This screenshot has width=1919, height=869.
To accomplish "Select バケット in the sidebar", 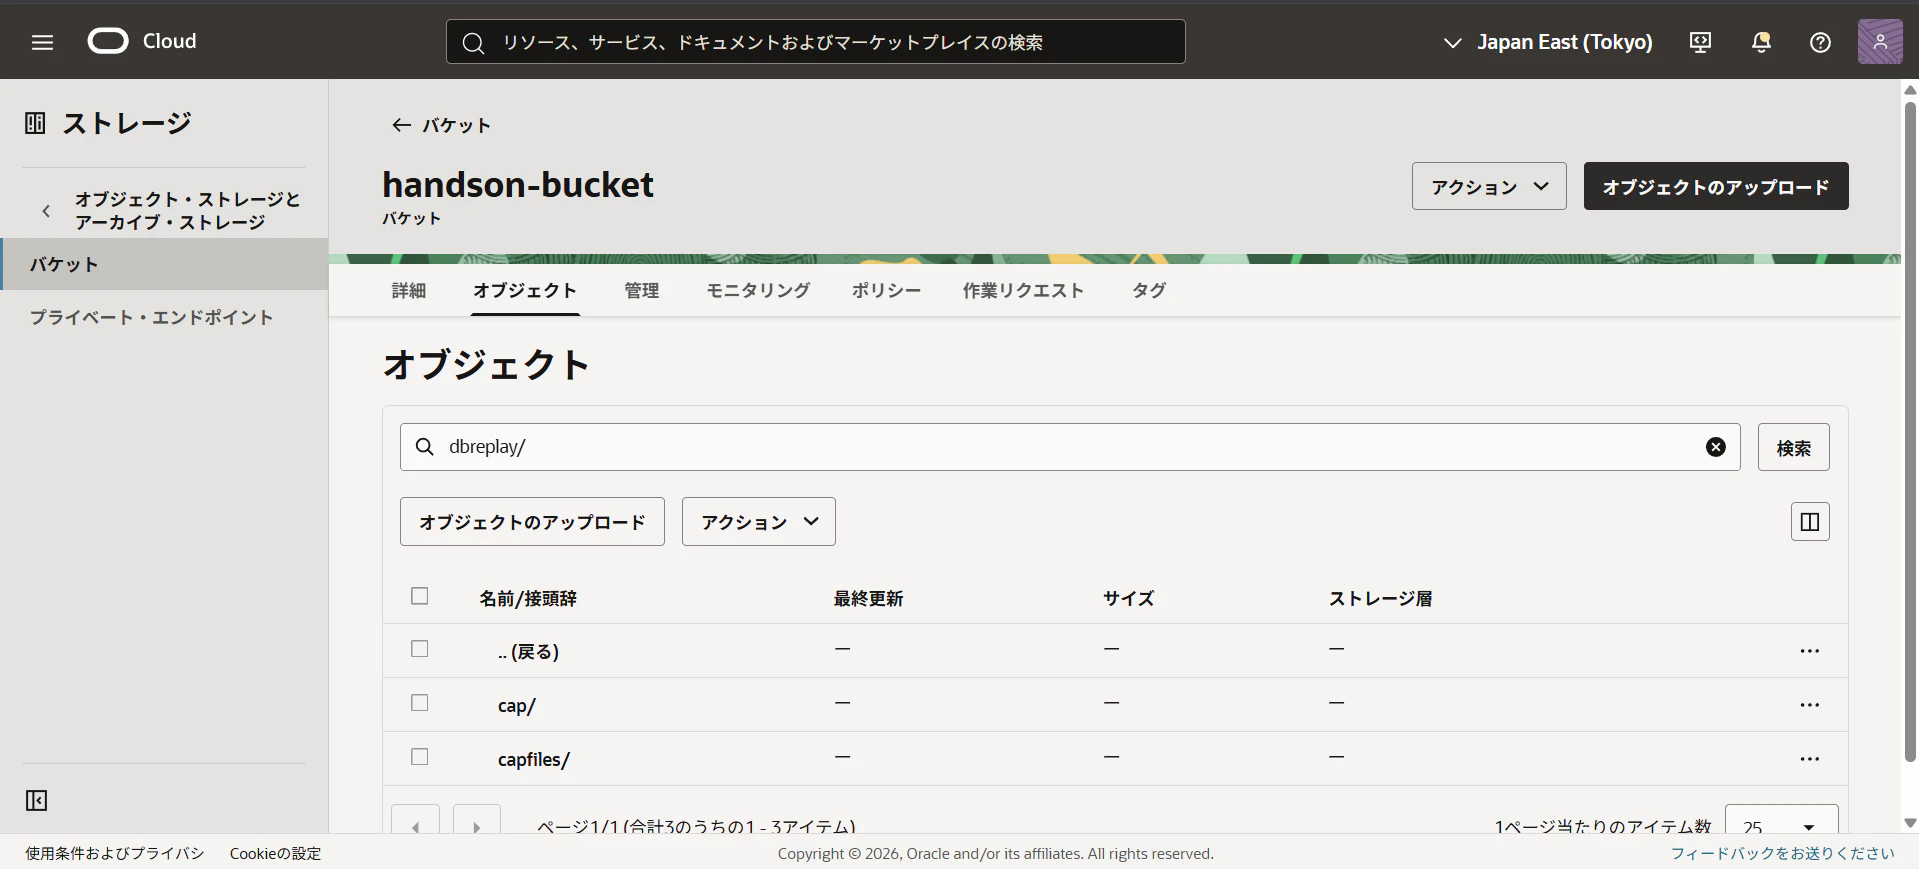I will pyautogui.click(x=165, y=264).
